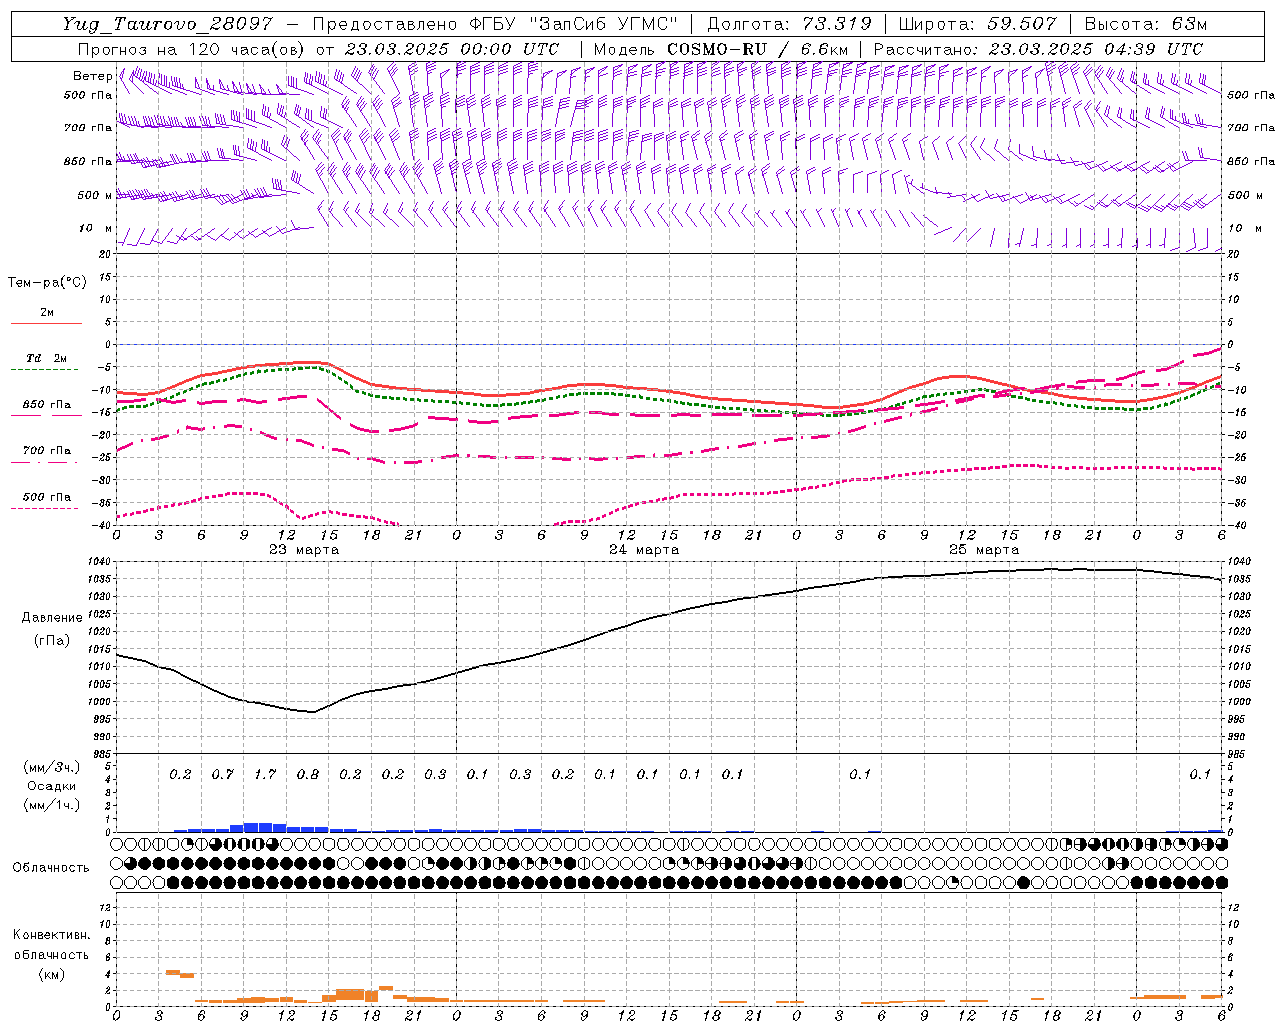Select the Давление pressure panel label
Image resolution: width=1280 pixels, height=1024 pixels.
click(52, 618)
